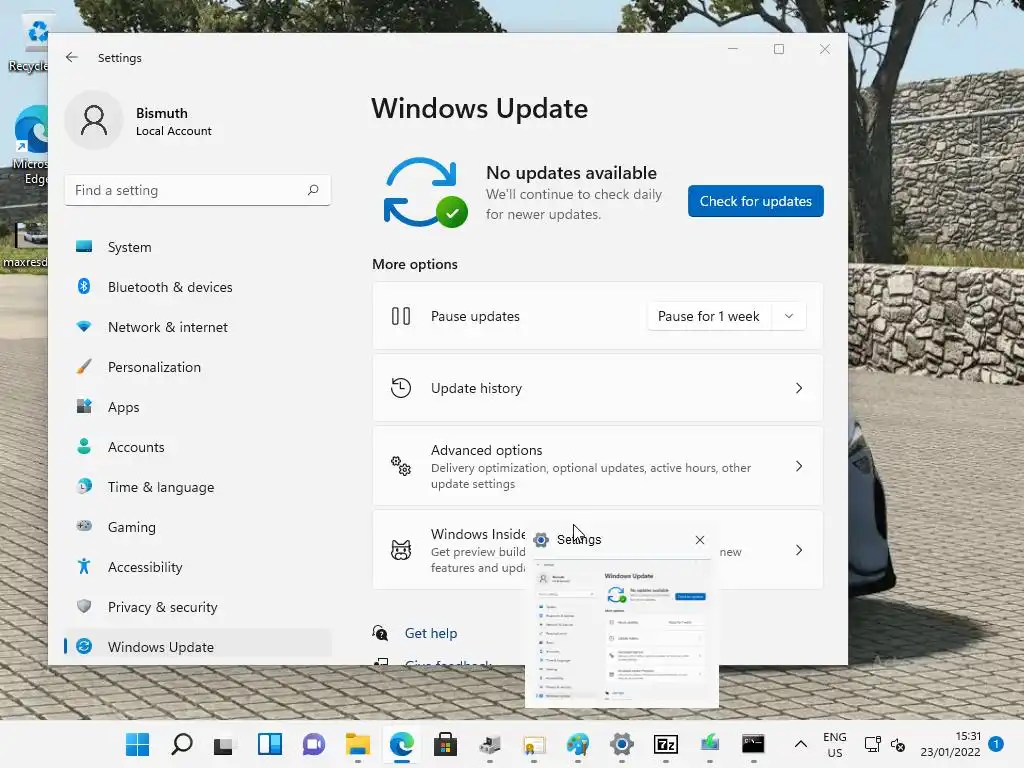Select Windows Update in the sidebar
Viewport: 1024px width, 768px height.
pos(198,647)
